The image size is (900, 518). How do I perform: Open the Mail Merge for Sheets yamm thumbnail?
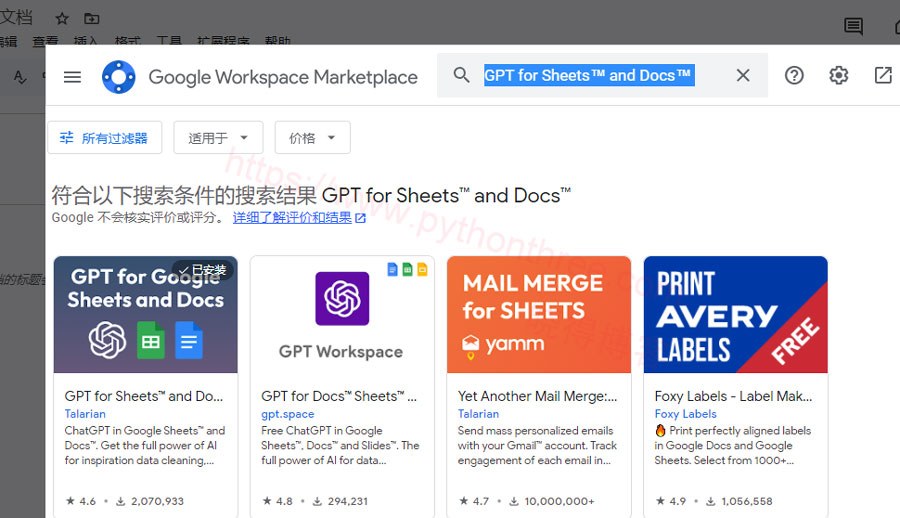539,315
